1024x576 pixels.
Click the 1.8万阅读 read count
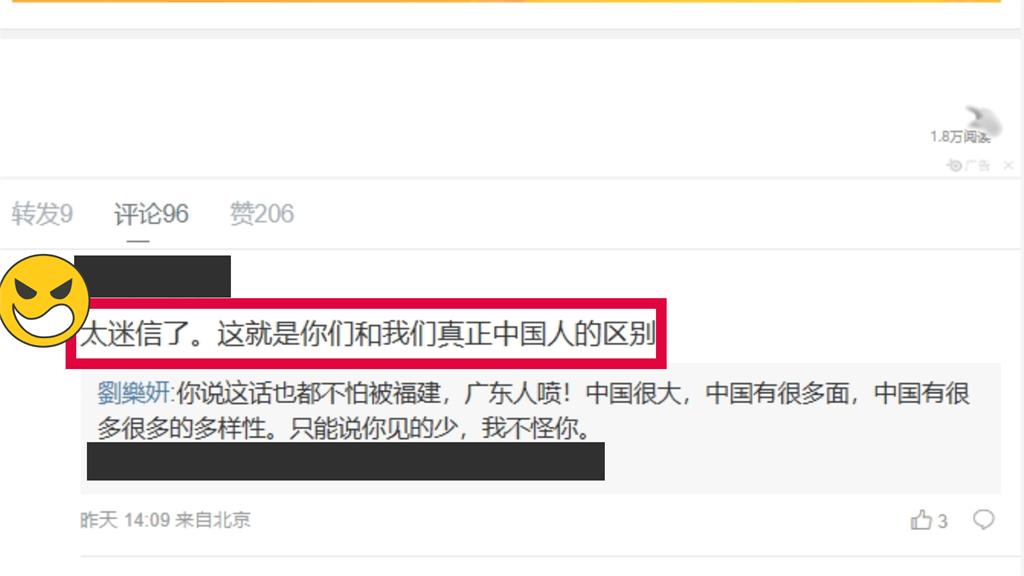(960, 136)
